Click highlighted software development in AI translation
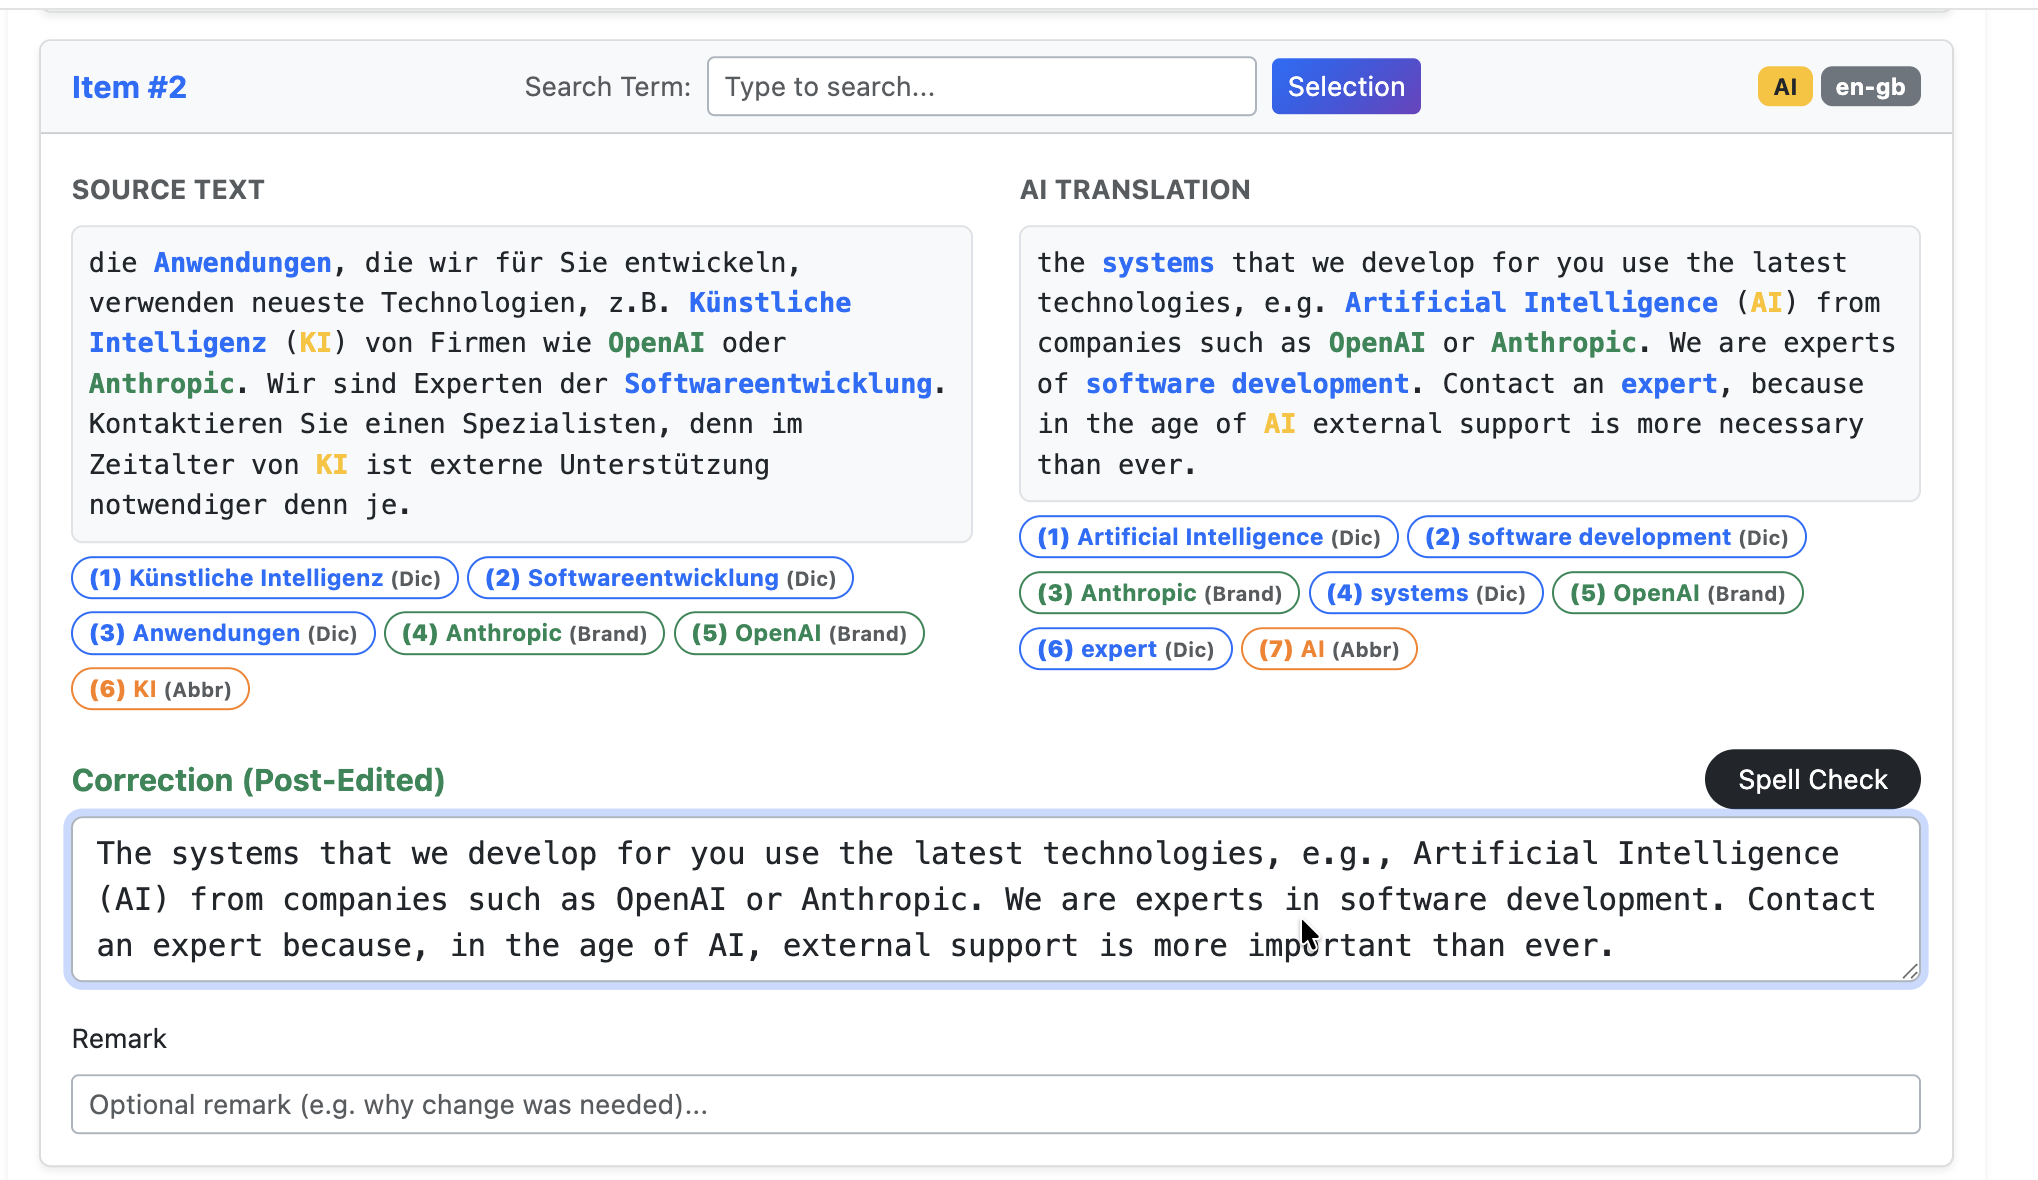 (x=1247, y=383)
